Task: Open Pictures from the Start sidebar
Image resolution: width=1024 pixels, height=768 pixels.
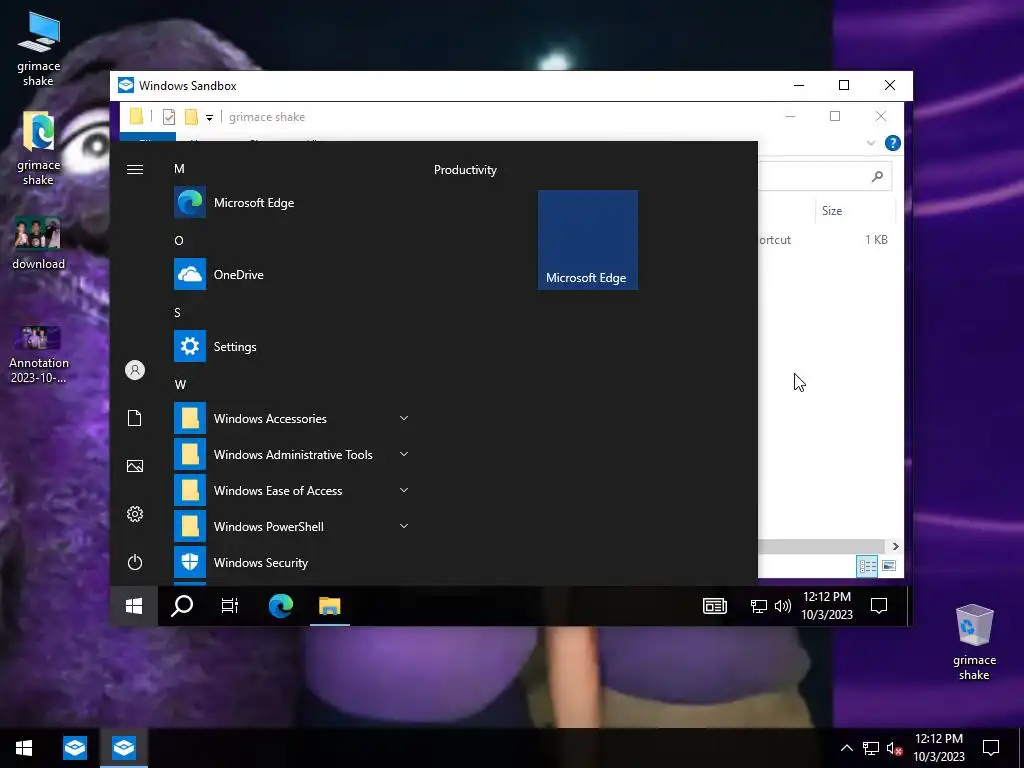Action: pyautogui.click(x=135, y=466)
